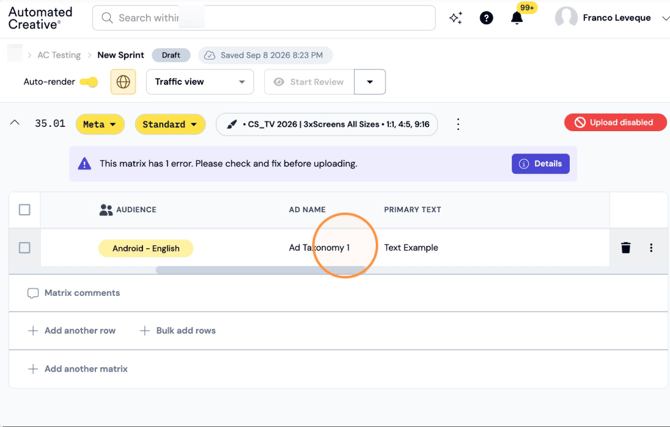670x427 pixels.
Task: Delete row with trash icon
Action: click(x=626, y=248)
